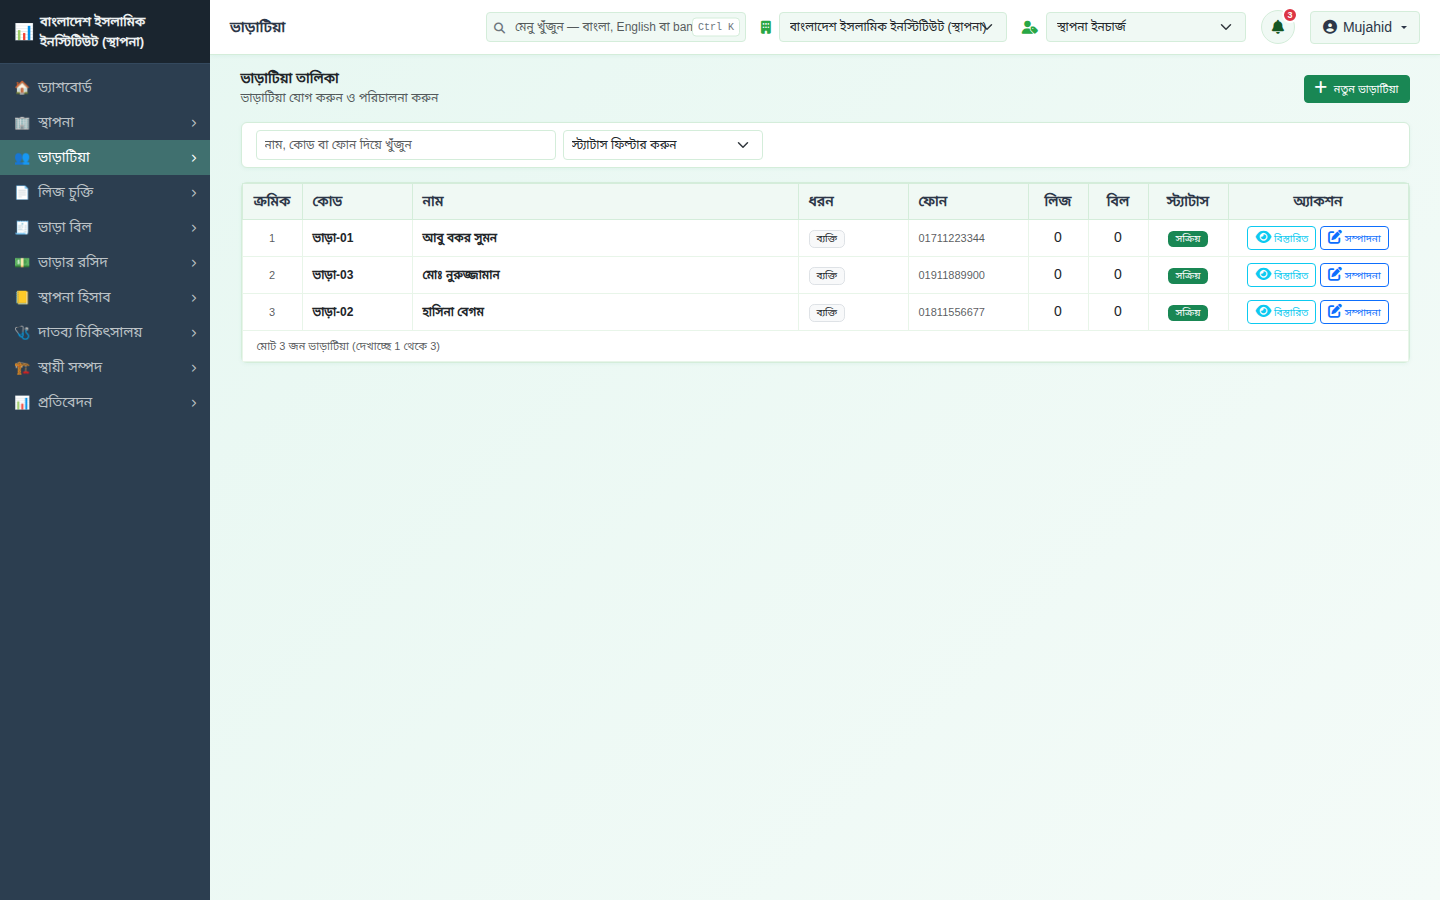View details of মোঃ নুরুজ্জামান
Screen dimensions: 1440x900
click(x=1281, y=275)
